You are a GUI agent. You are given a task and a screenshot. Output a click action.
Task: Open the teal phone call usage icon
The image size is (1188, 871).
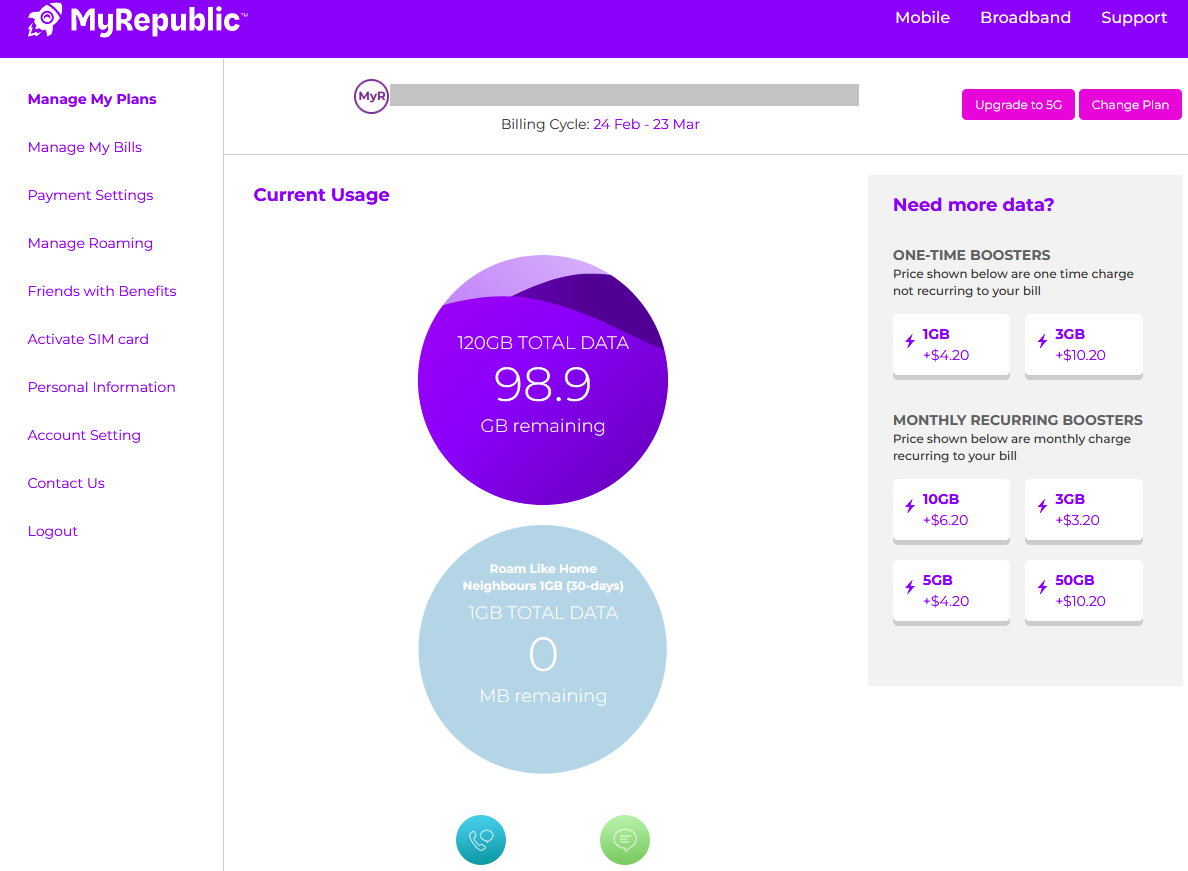pos(481,840)
